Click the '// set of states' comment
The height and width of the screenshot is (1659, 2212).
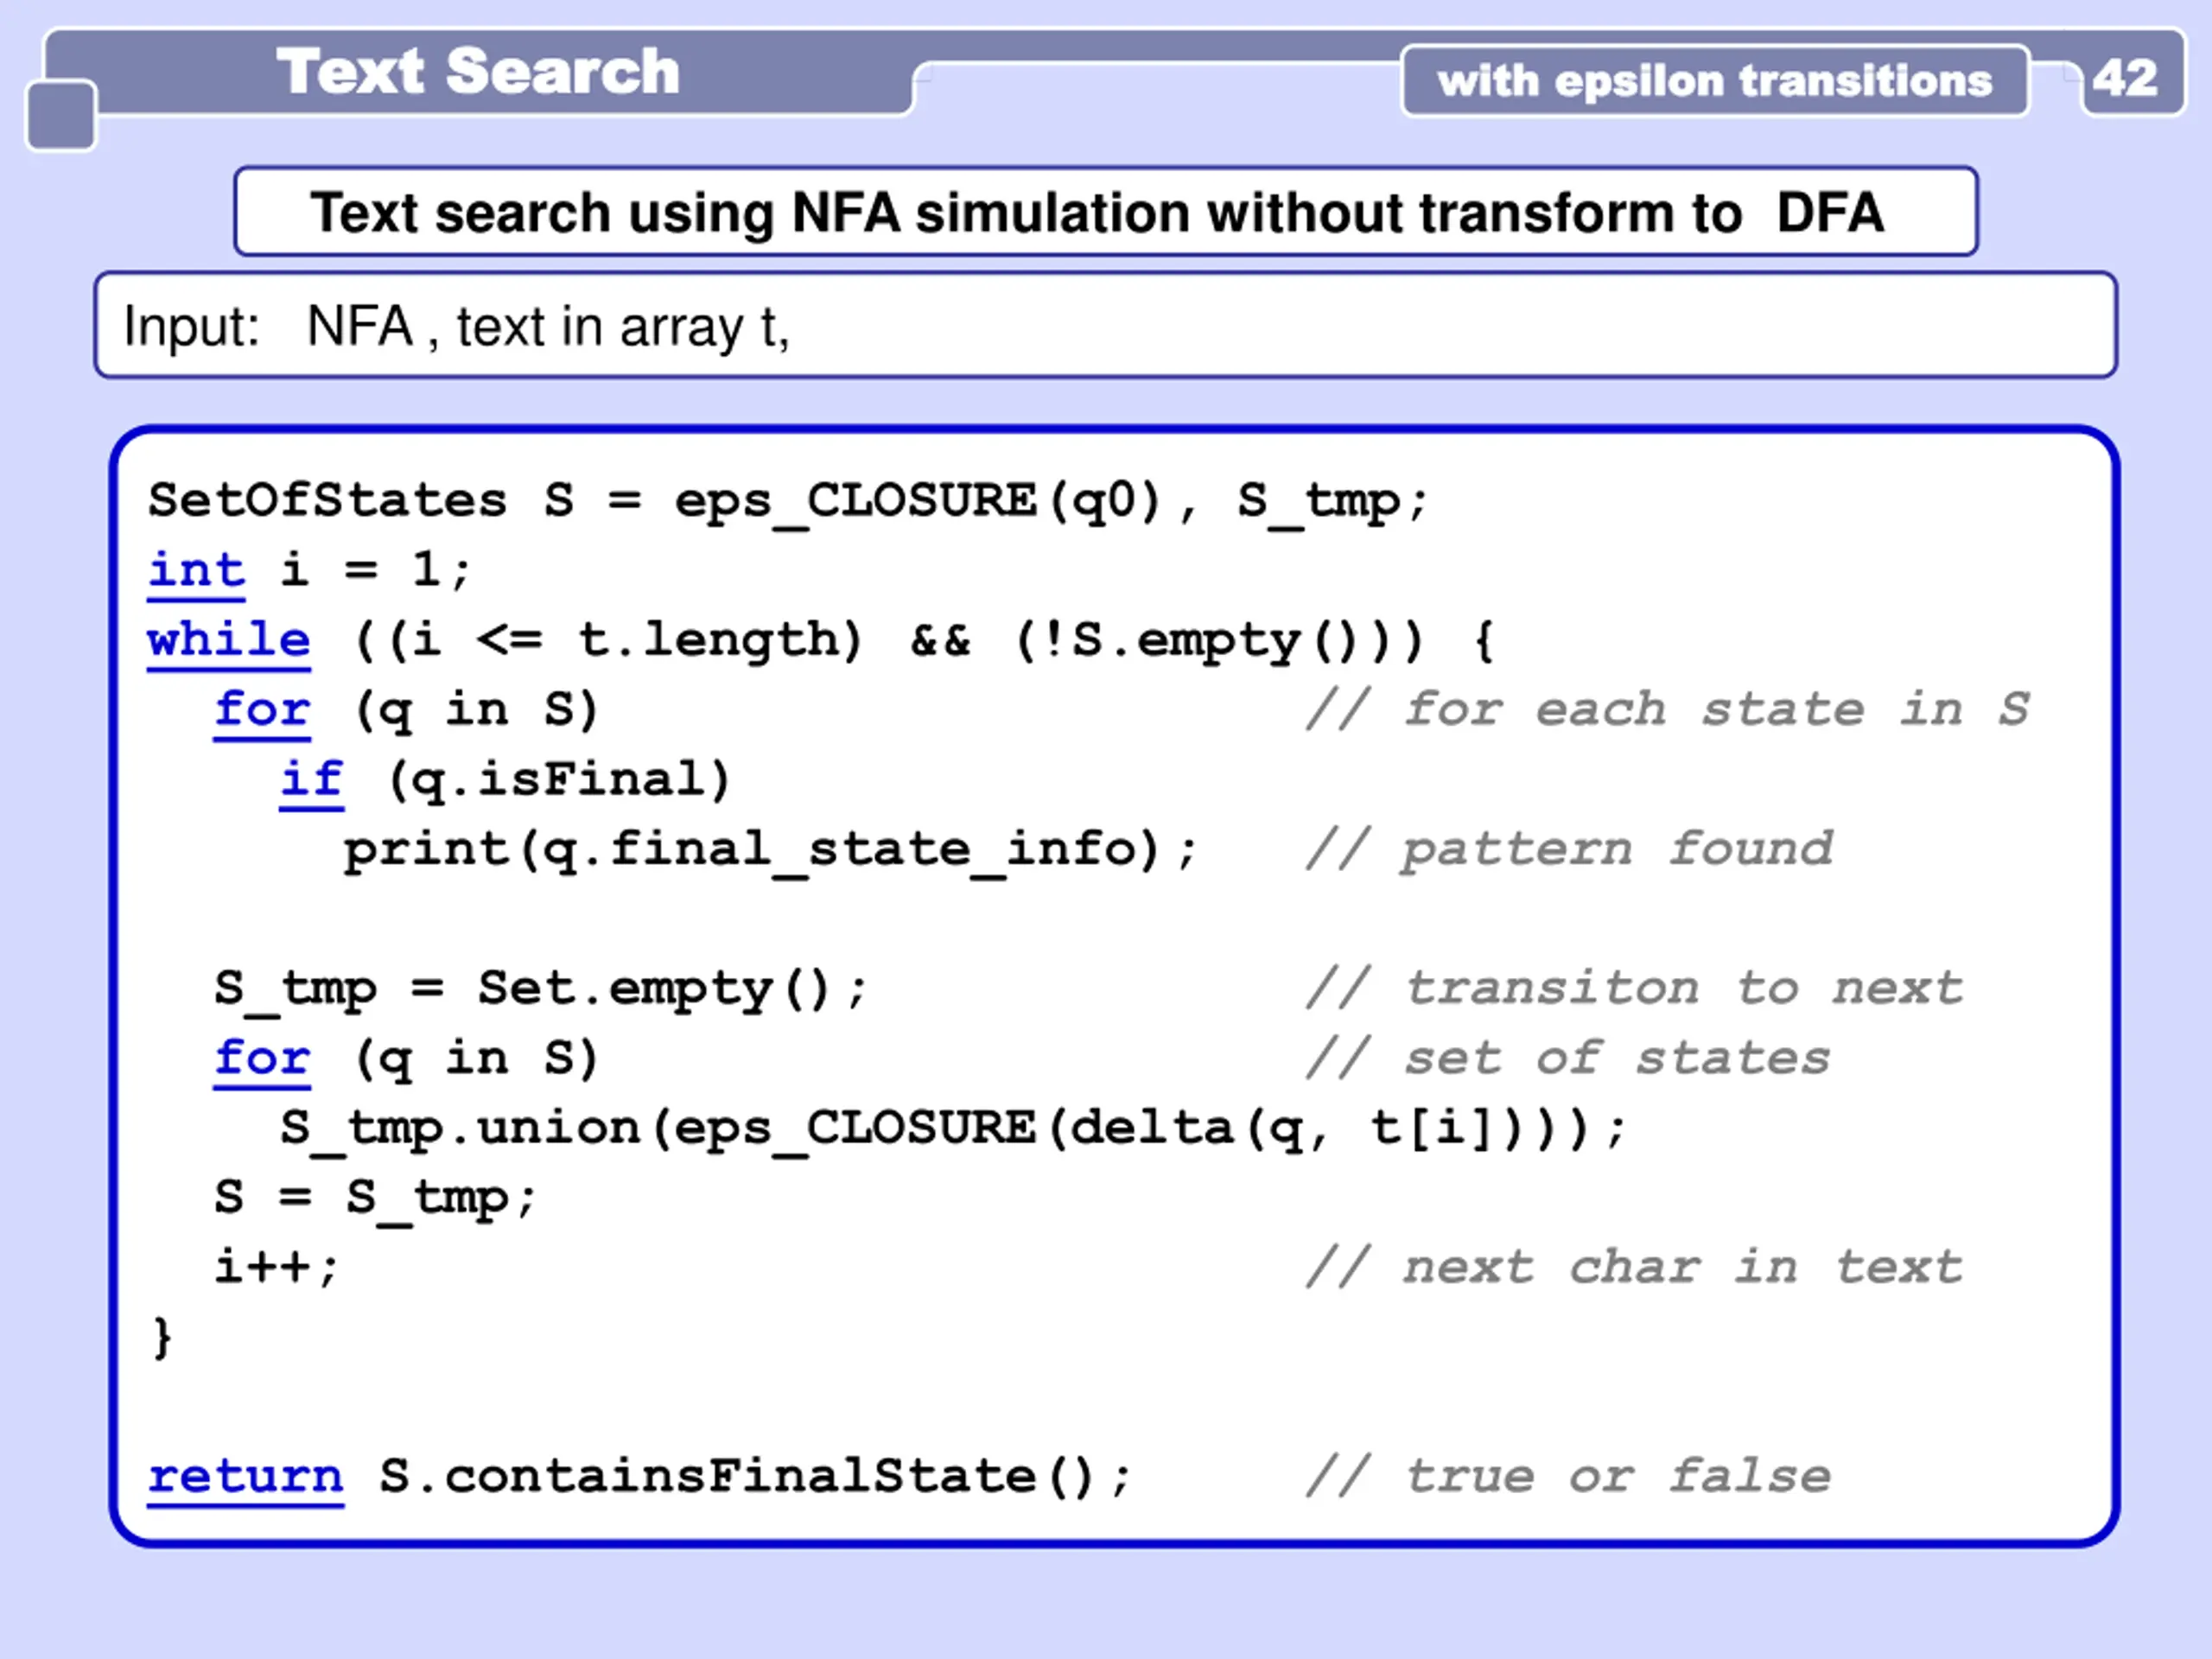point(1569,1059)
